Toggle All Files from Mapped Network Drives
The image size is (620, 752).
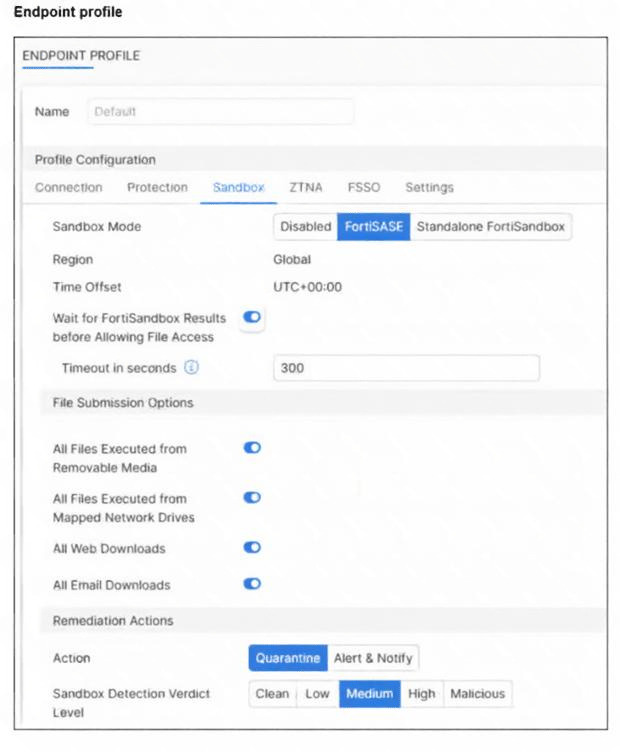click(x=252, y=497)
